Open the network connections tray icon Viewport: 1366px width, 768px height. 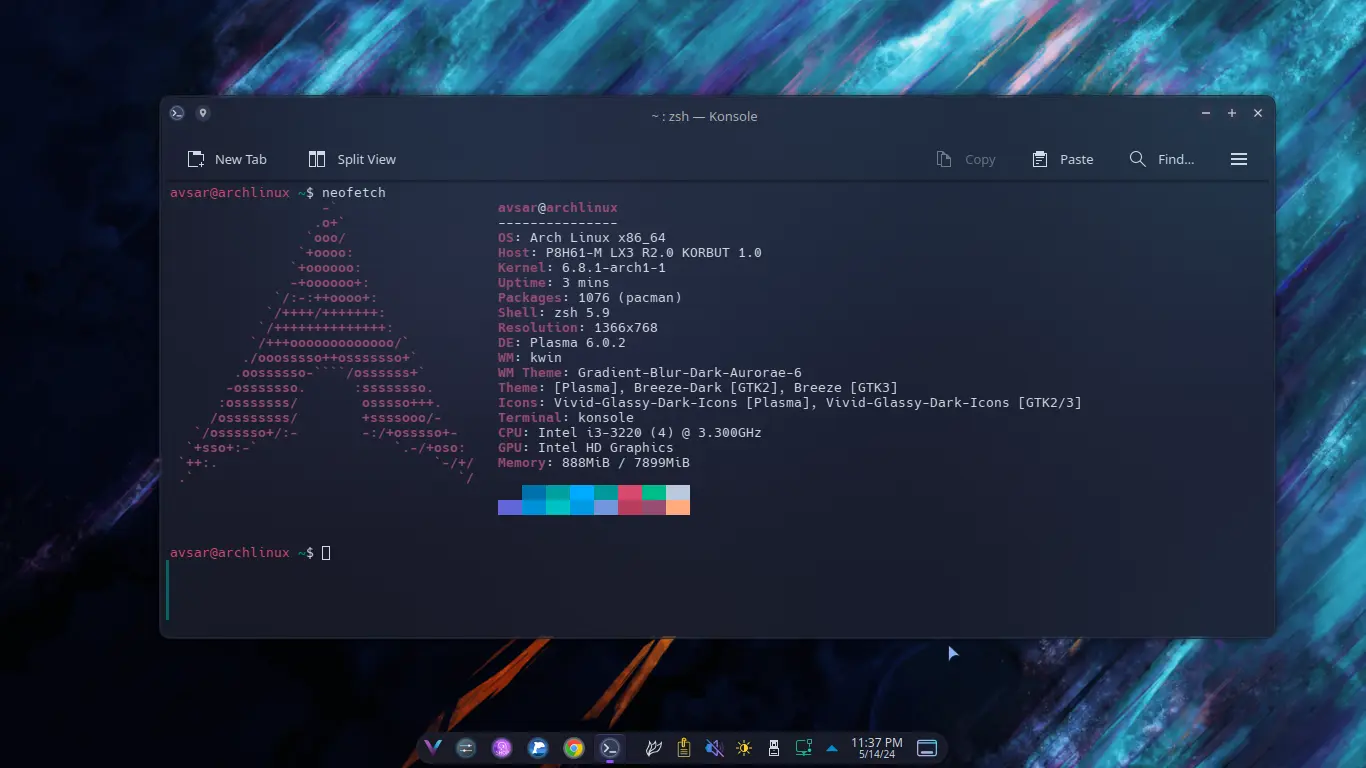tap(803, 747)
